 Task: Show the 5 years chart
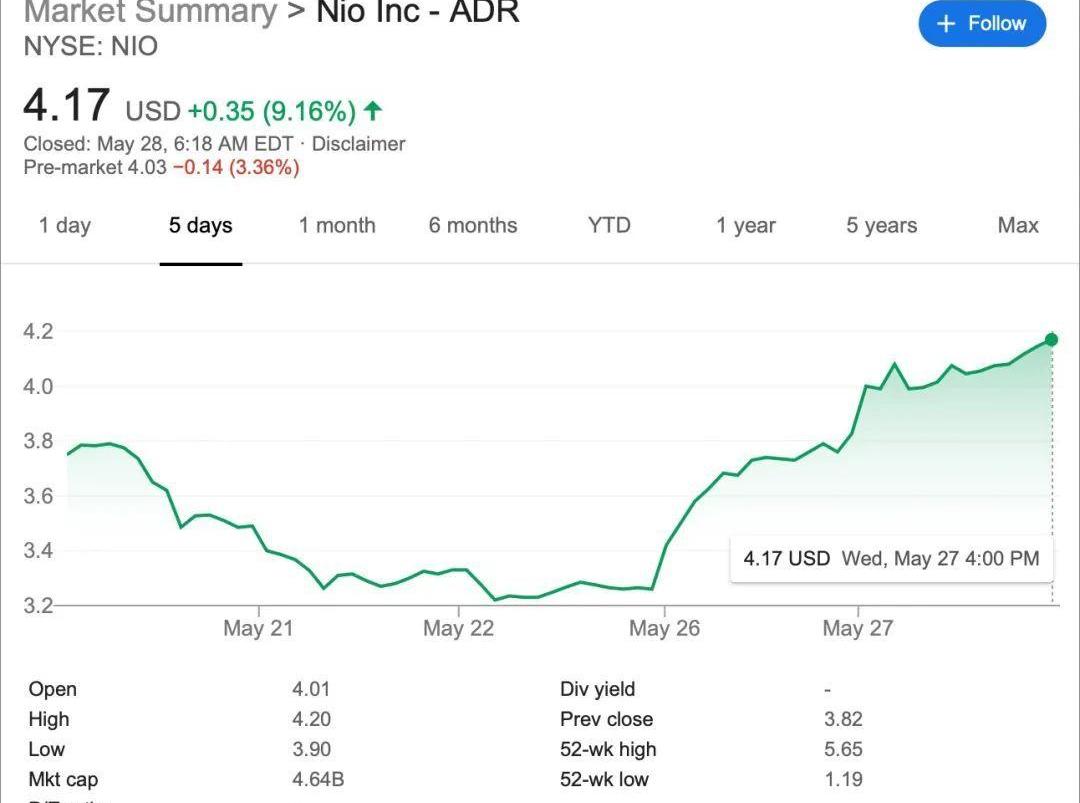pos(882,226)
